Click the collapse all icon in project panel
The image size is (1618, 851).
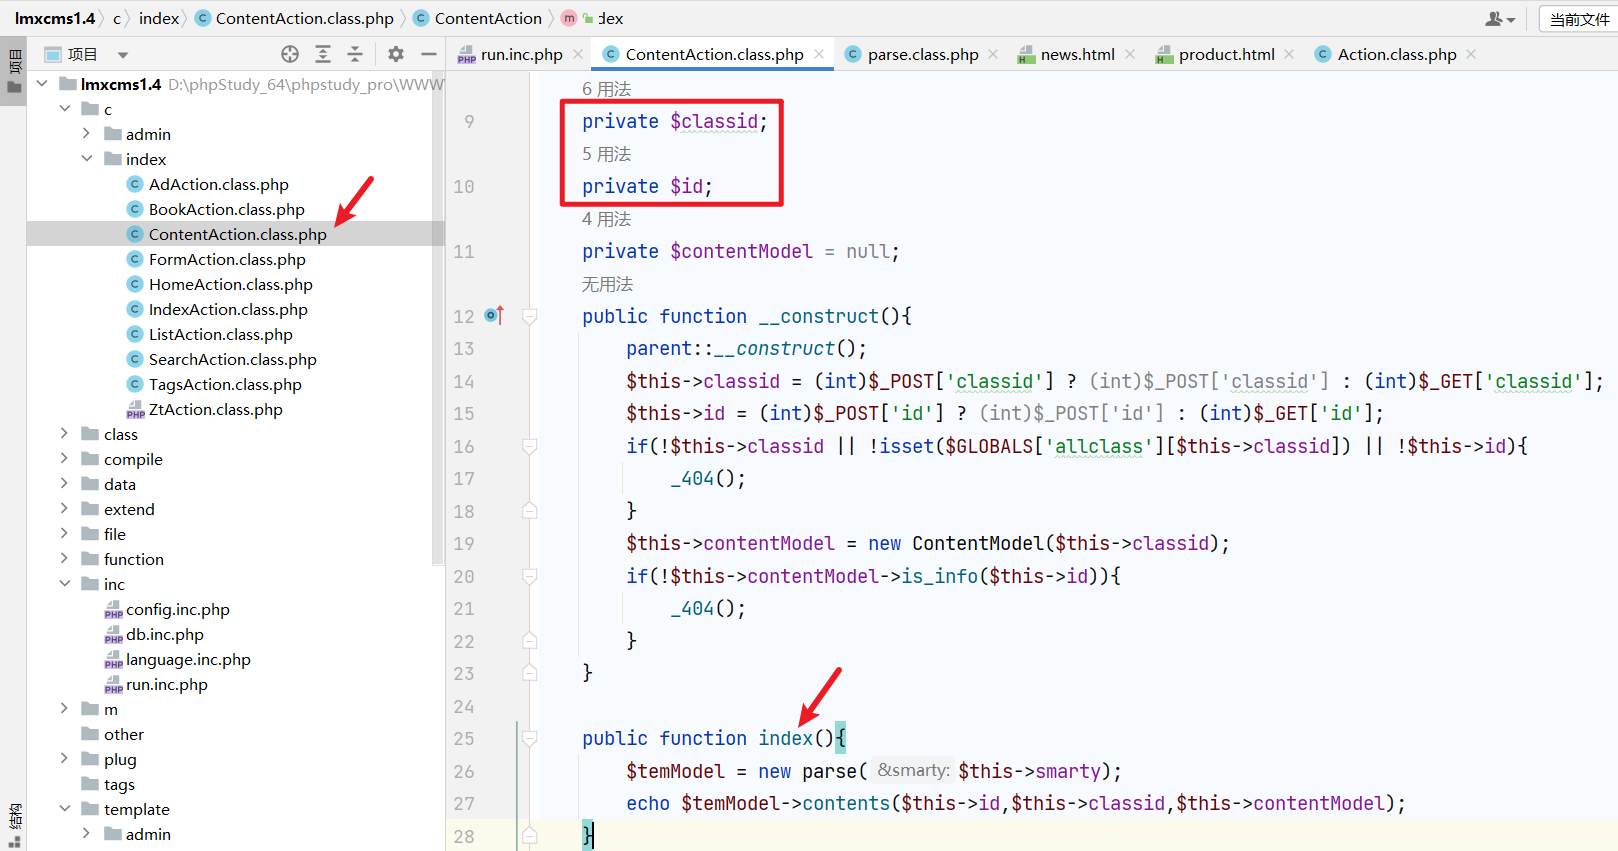355,54
